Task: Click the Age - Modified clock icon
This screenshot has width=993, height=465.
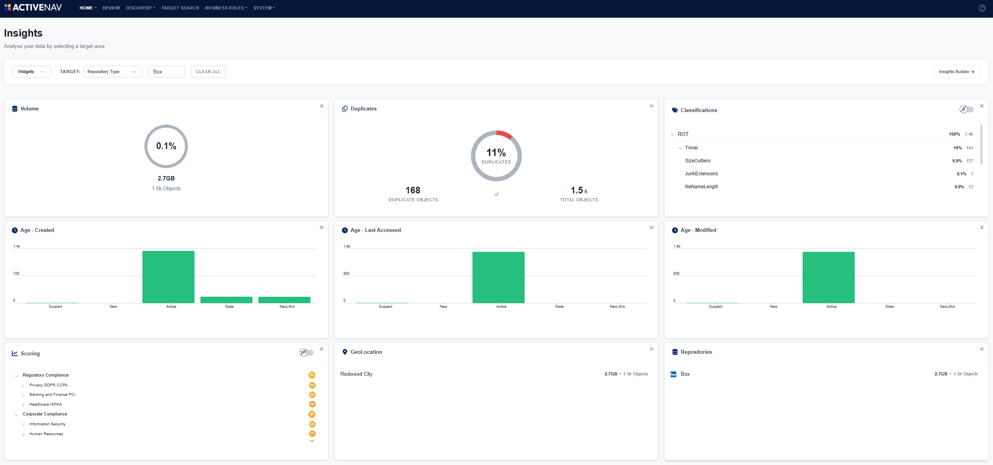Action: point(675,231)
